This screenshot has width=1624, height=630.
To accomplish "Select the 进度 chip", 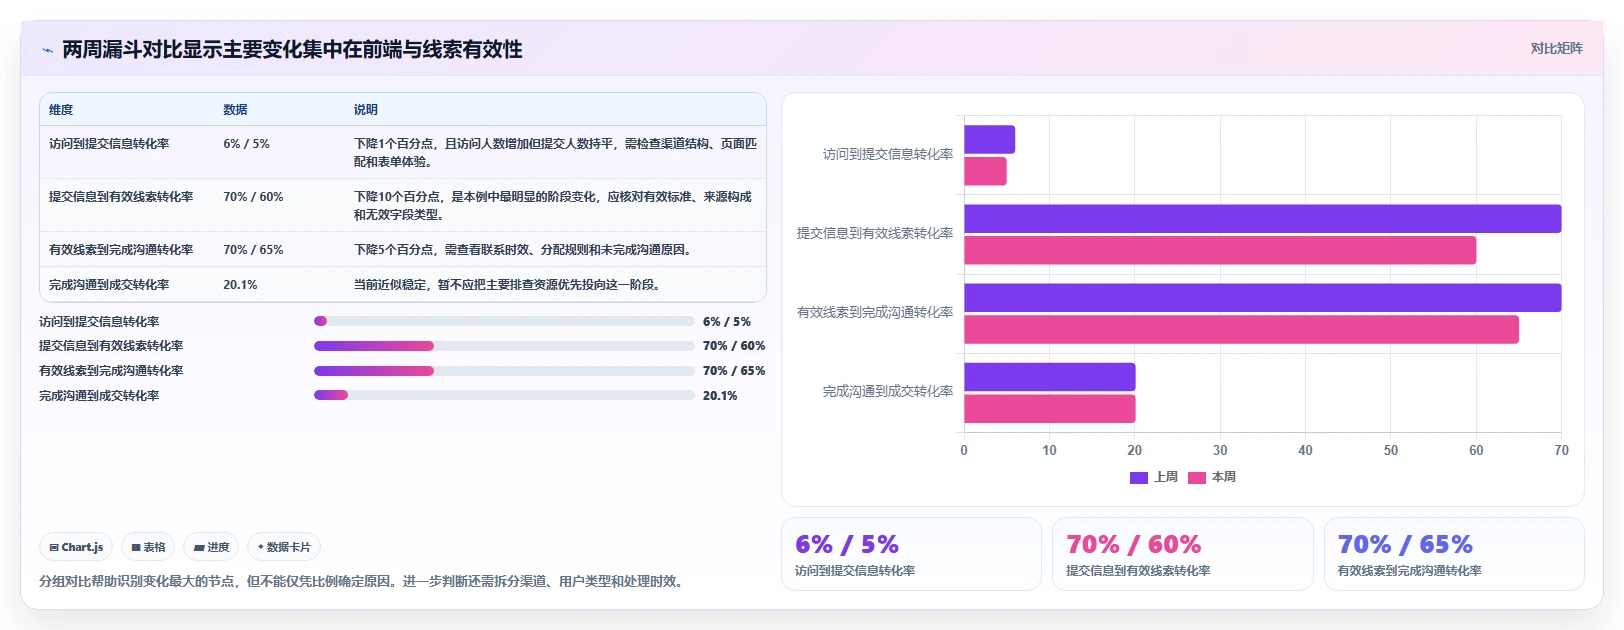I will pos(211,547).
